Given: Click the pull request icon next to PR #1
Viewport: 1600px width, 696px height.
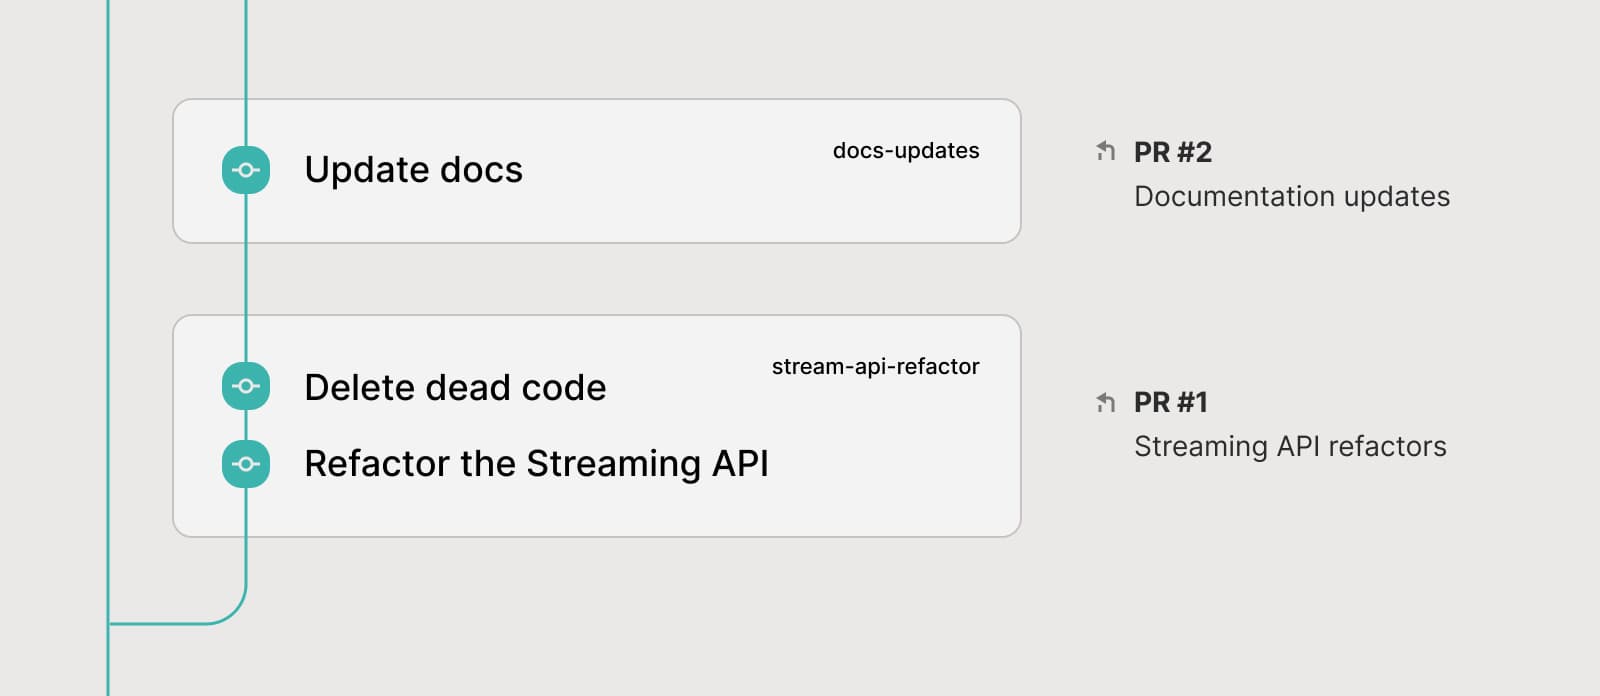Looking at the screenshot, I should click(x=1105, y=402).
